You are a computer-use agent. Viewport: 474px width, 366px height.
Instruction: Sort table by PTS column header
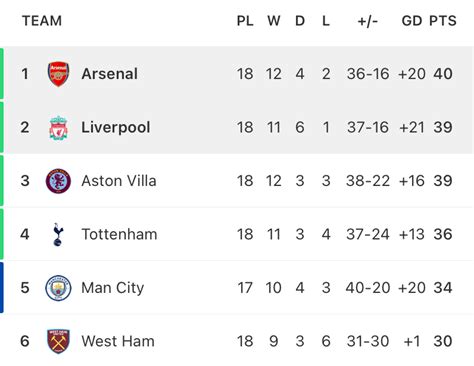[x=443, y=21]
